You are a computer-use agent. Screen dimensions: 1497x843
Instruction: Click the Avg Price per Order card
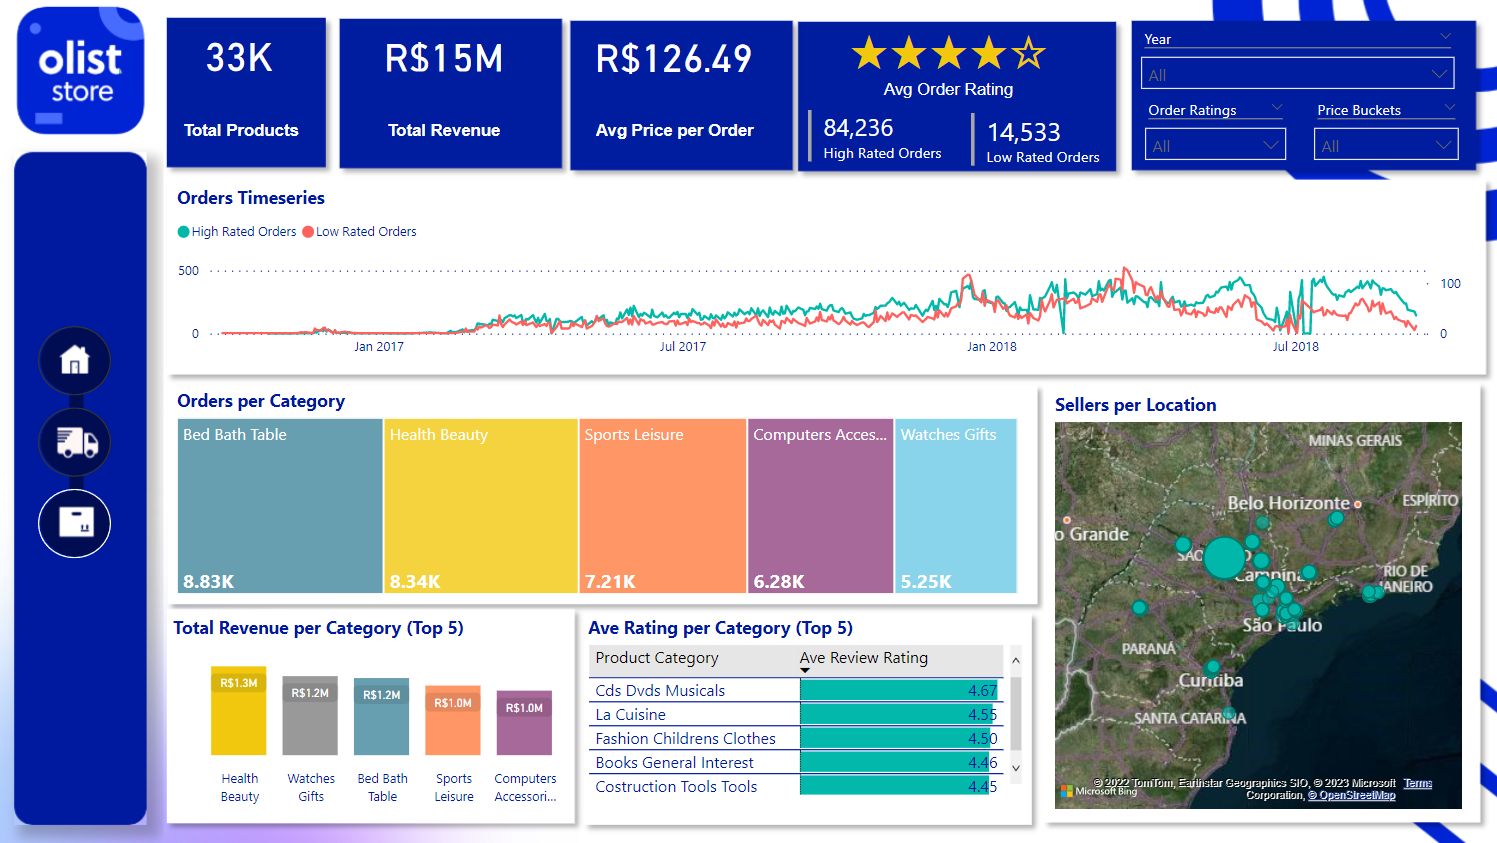coord(680,95)
